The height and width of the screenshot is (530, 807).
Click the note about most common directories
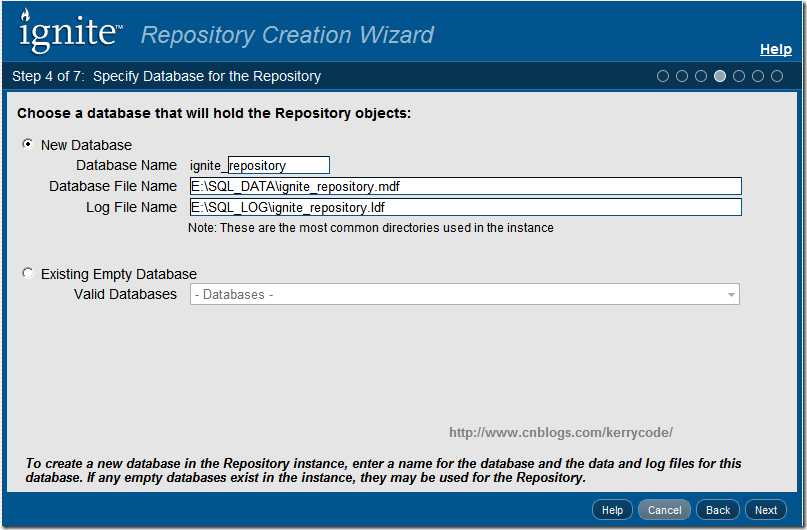click(x=371, y=227)
